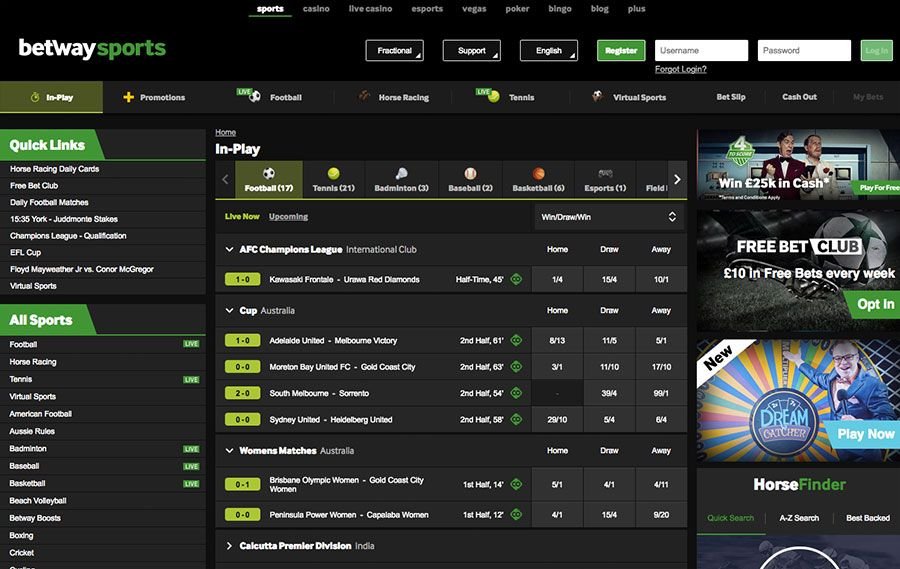This screenshot has width=900, height=569.
Task: Switch to the live casino top tab
Action: 370,9
